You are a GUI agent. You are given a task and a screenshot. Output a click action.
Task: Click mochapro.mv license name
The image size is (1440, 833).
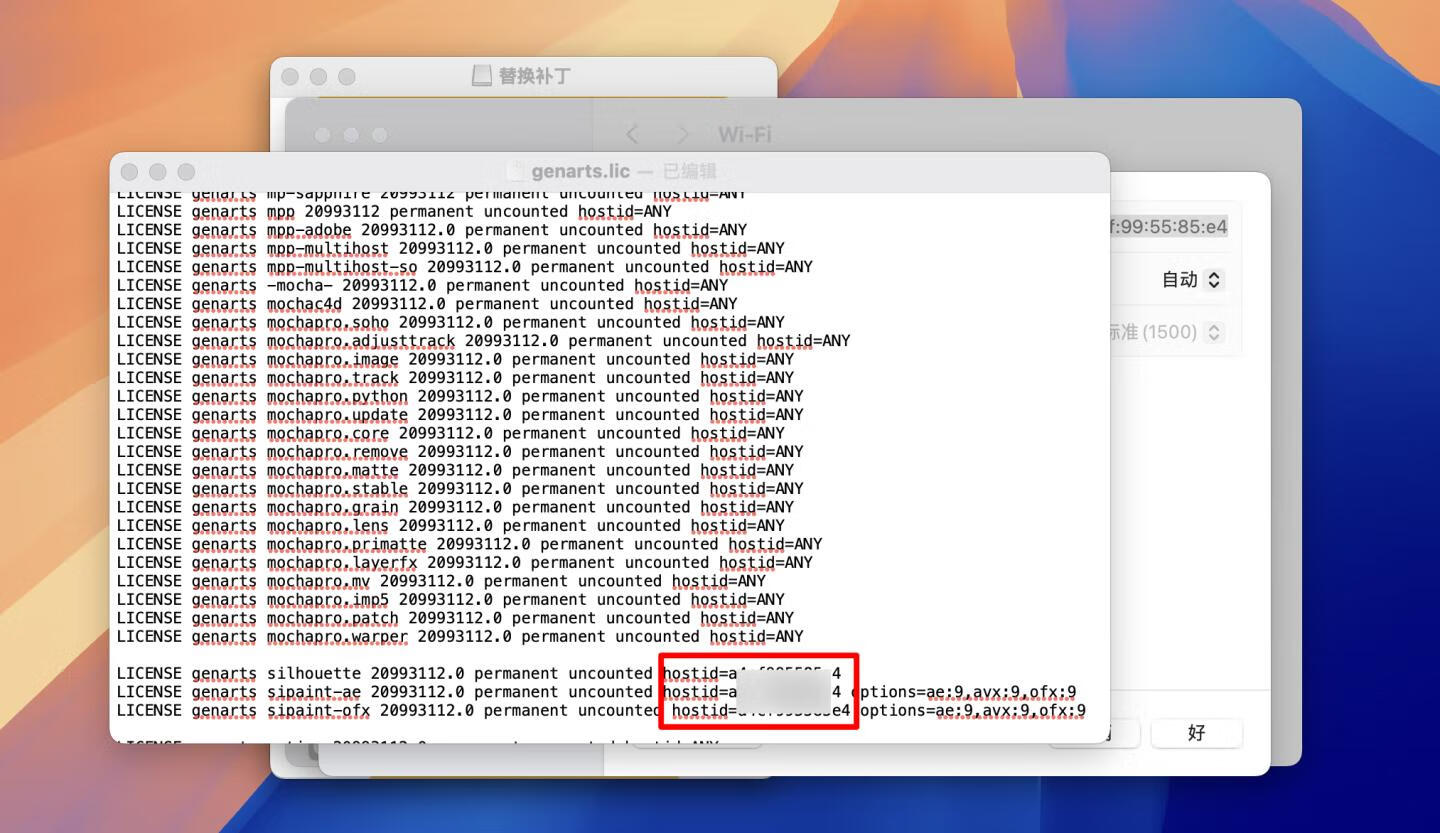tap(318, 581)
